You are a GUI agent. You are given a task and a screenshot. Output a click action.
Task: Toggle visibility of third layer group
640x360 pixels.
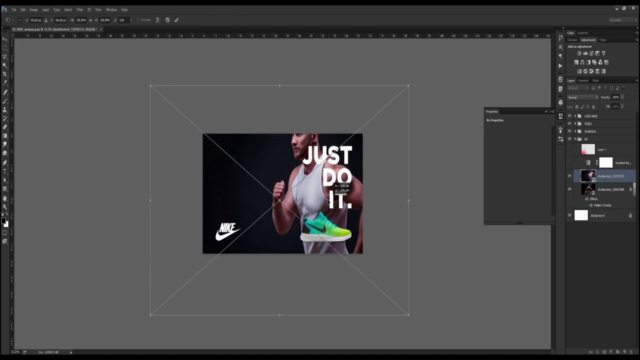pos(570,131)
